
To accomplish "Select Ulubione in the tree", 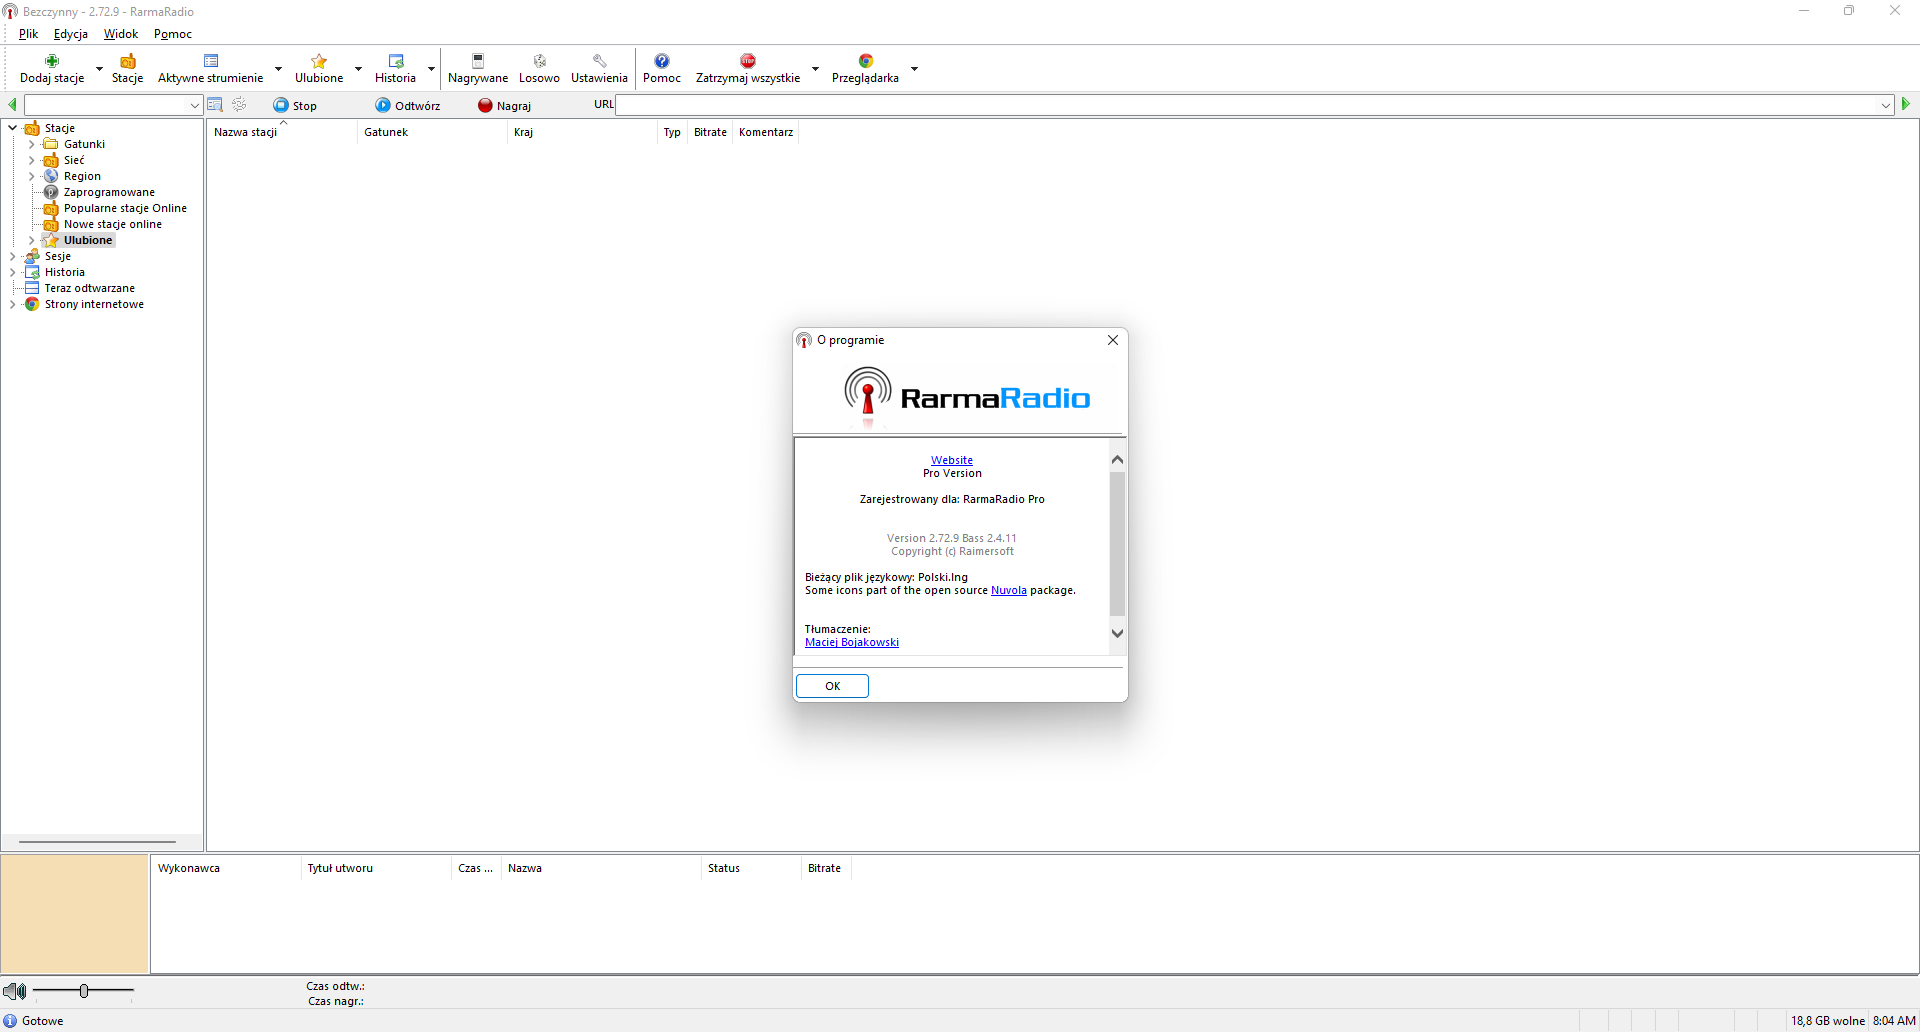I will pyautogui.click(x=88, y=240).
